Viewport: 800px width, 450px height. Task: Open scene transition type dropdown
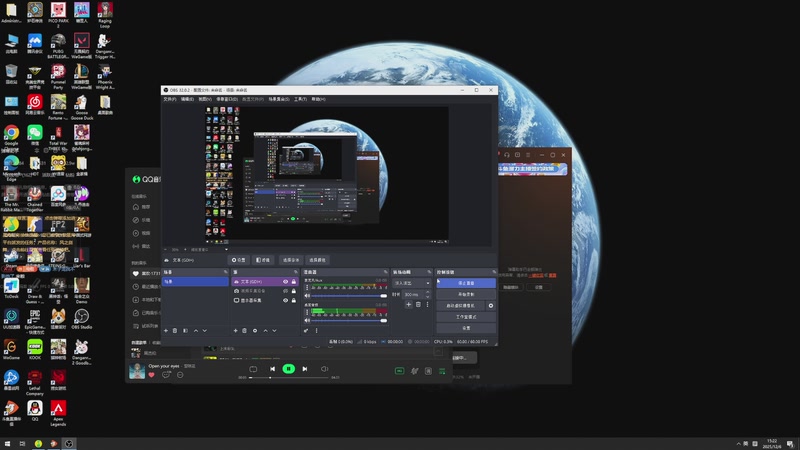coord(412,283)
